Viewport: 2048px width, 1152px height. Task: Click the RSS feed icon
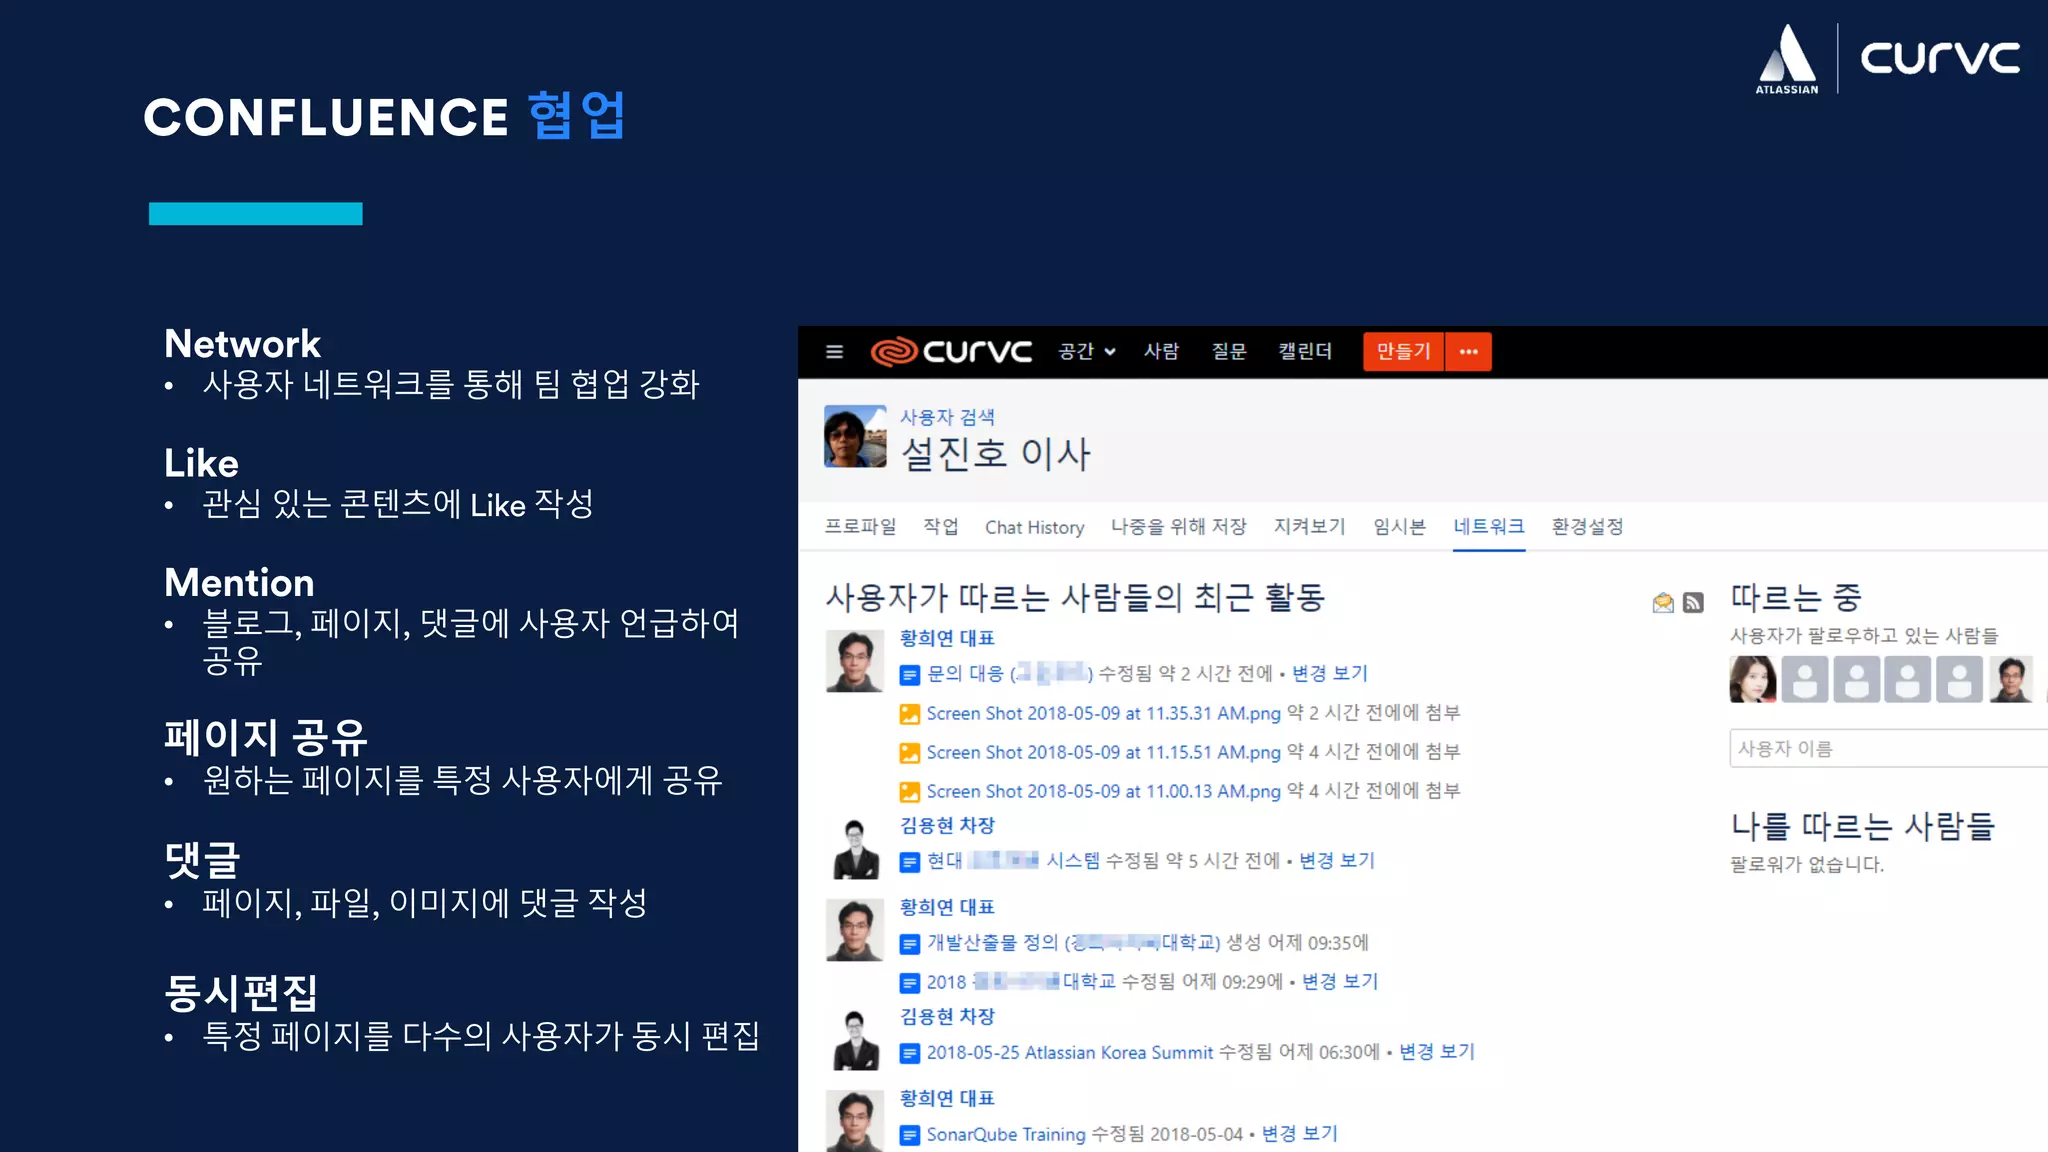(x=1693, y=602)
